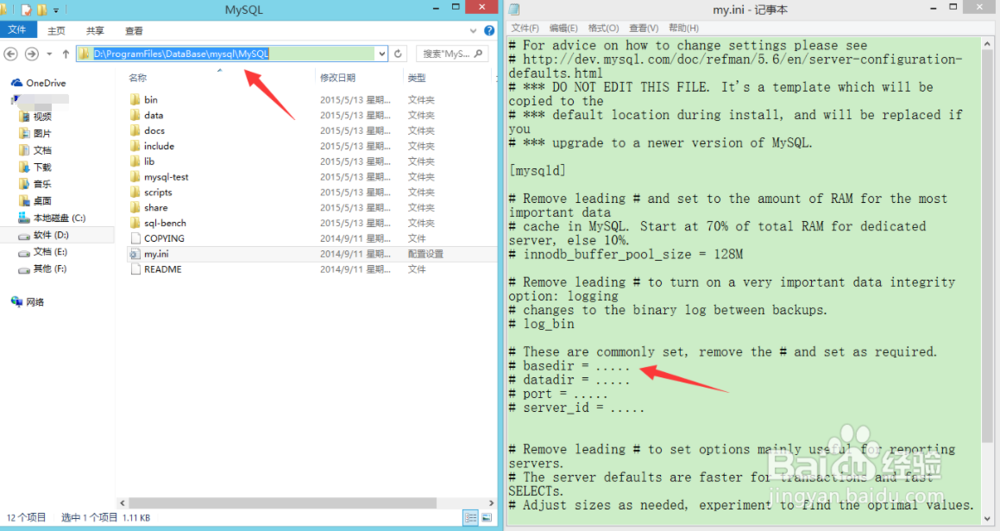
Task: Open Notepad 编辑(E) menu
Action: [x=563, y=28]
